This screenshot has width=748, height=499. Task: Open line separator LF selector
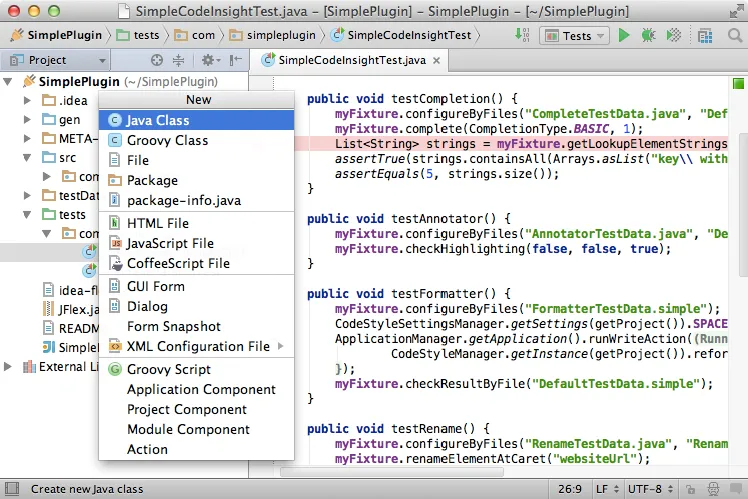coord(607,489)
